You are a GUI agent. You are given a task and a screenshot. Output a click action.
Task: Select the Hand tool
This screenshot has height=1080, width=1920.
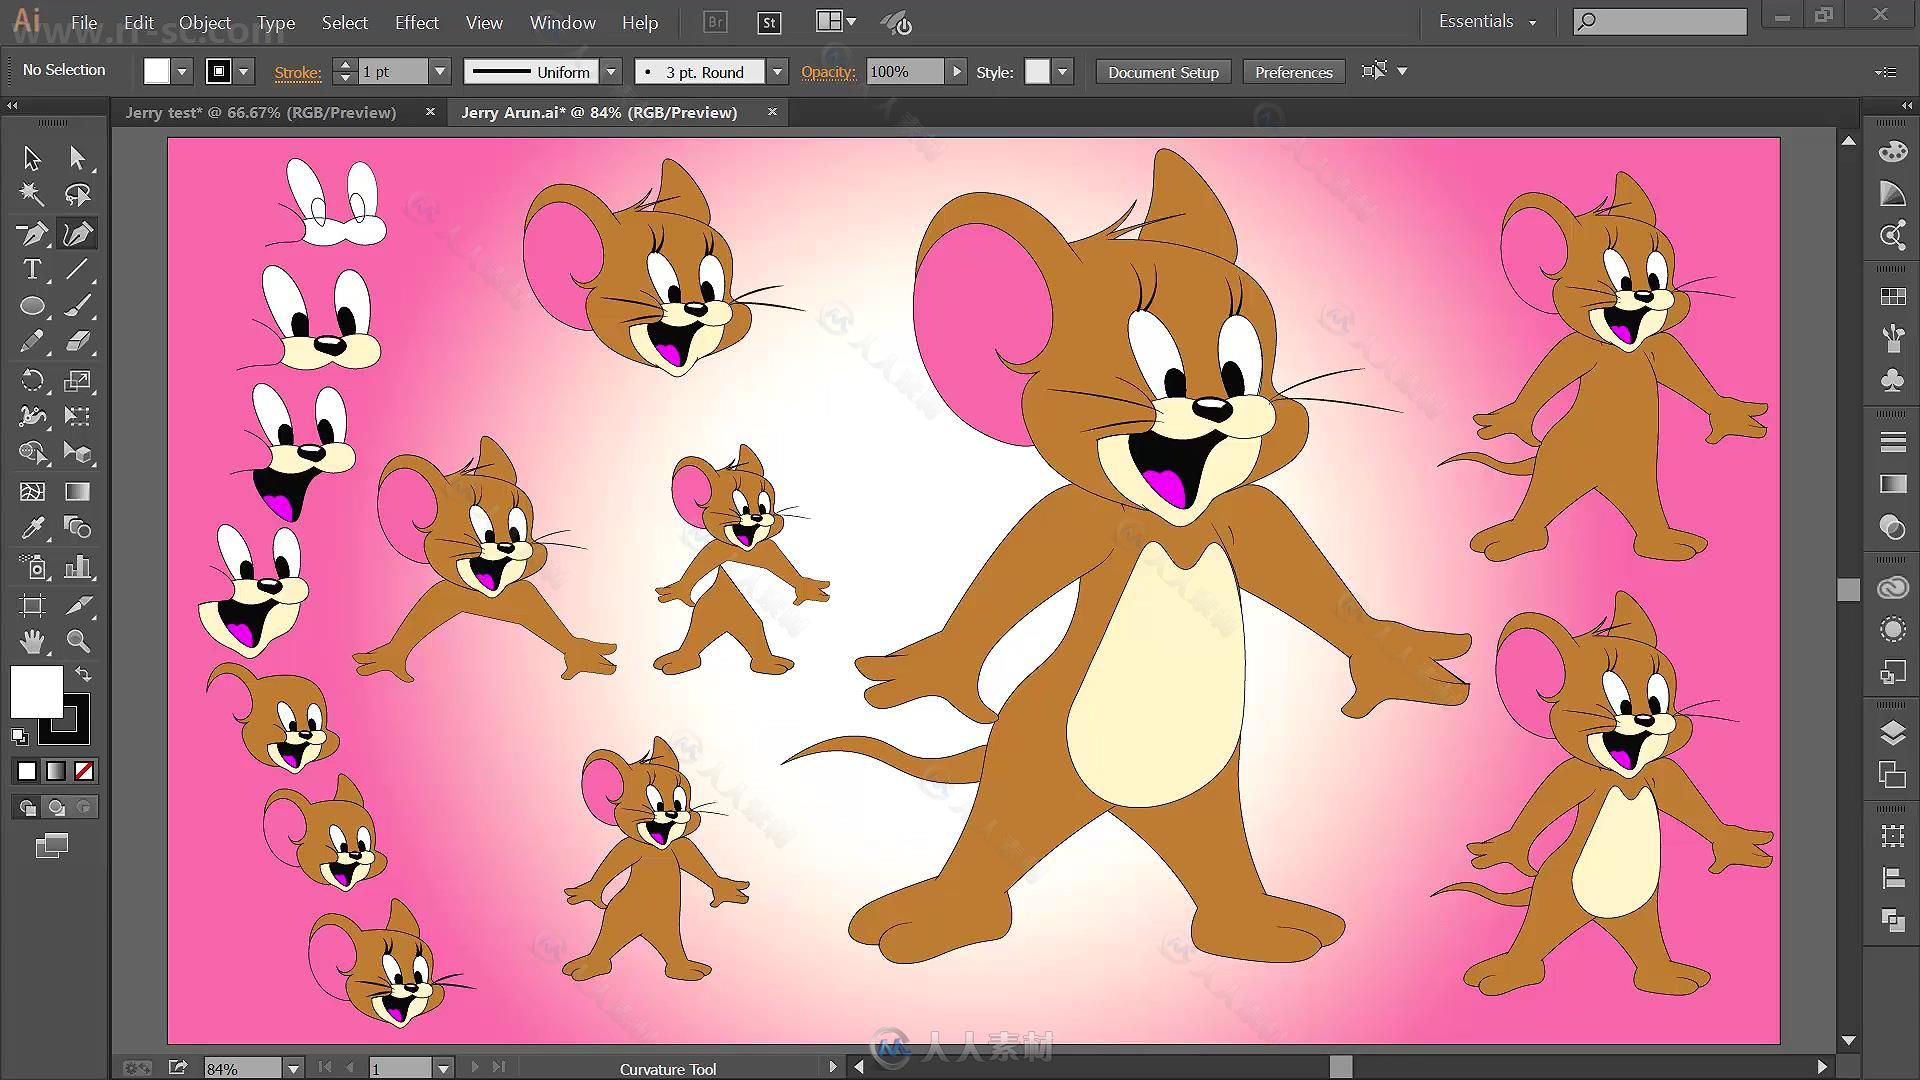point(32,640)
